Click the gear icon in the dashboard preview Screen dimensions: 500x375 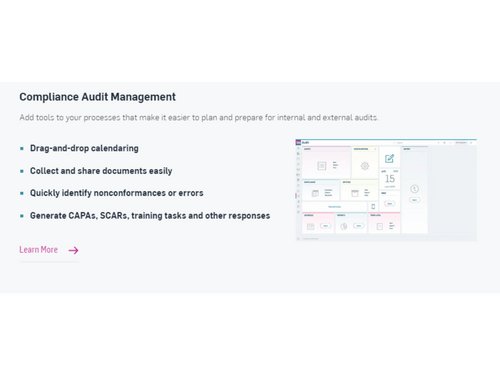coord(365,166)
